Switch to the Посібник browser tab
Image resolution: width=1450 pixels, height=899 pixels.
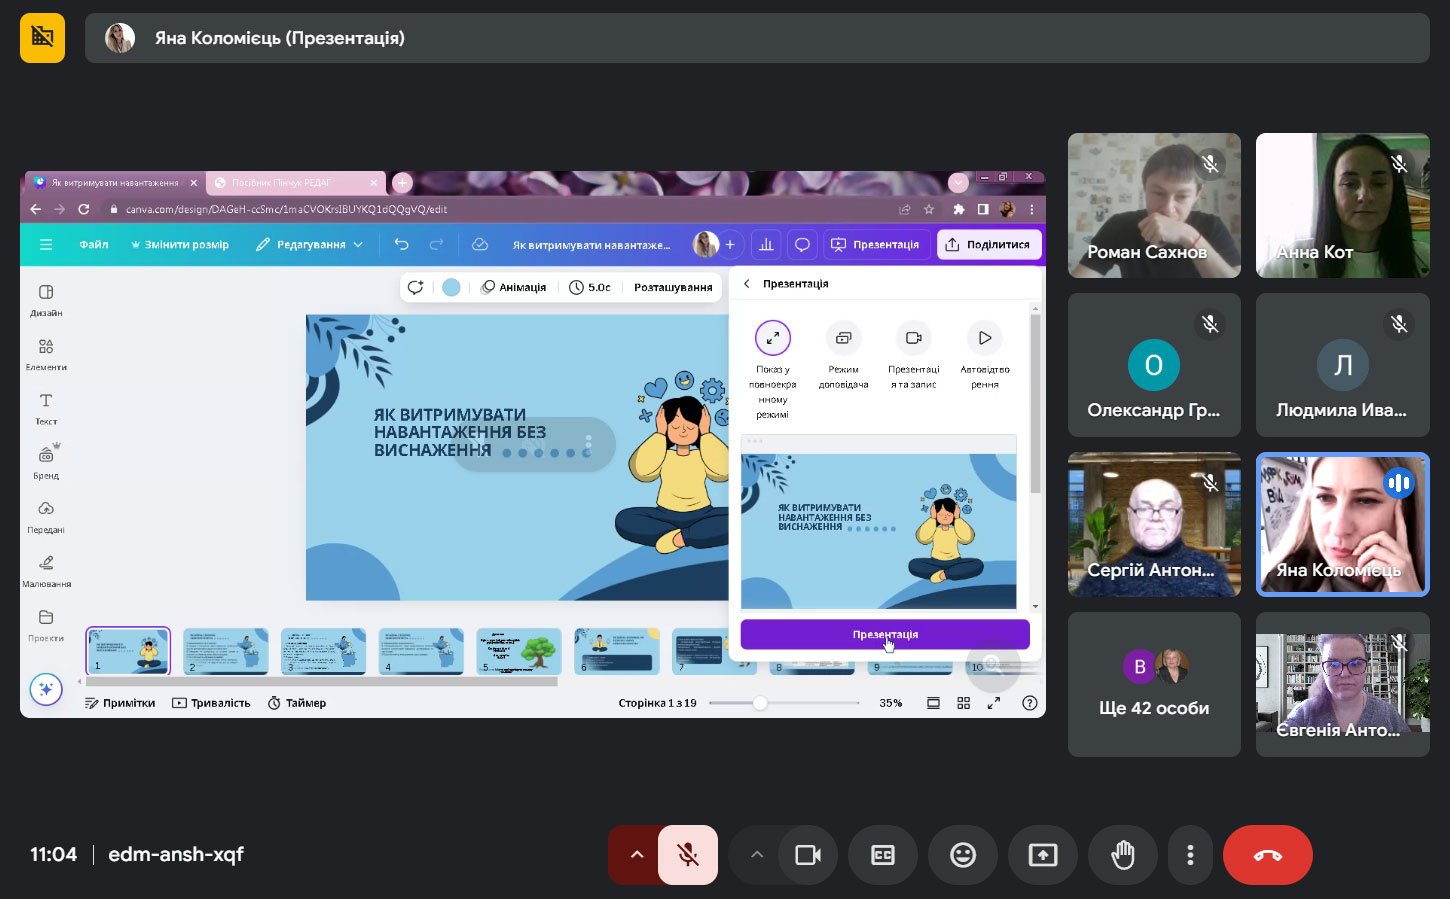[x=296, y=183]
